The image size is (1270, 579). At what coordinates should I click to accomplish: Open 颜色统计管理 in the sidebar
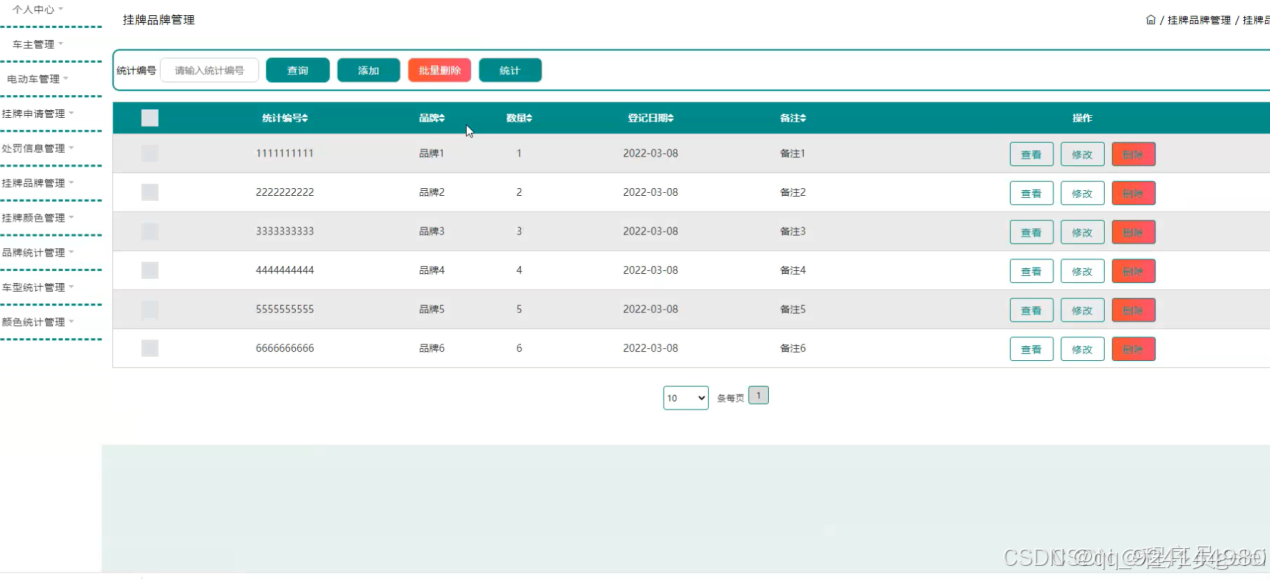38,322
